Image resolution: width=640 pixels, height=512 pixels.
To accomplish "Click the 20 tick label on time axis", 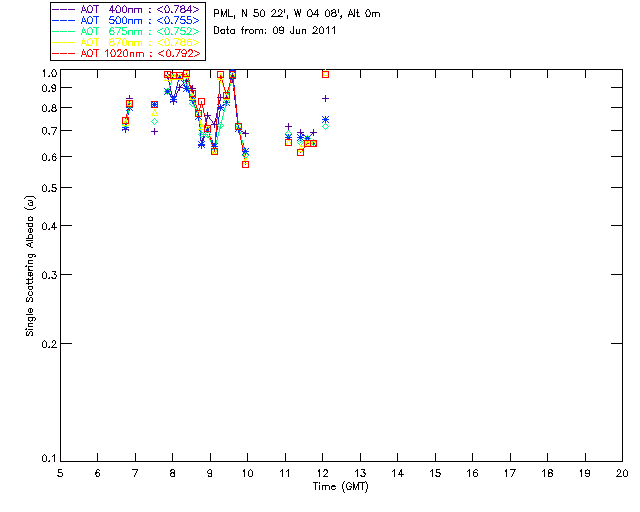I will pyautogui.click(x=622, y=472).
